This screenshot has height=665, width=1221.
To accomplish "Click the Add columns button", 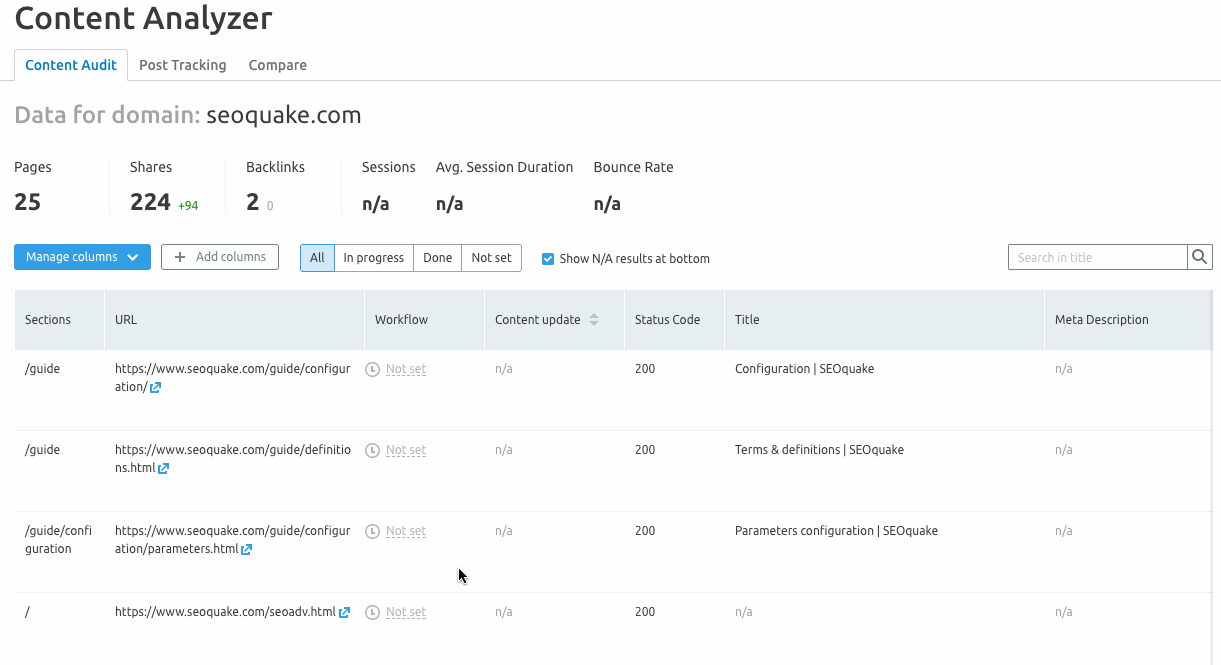I will click(220, 257).
